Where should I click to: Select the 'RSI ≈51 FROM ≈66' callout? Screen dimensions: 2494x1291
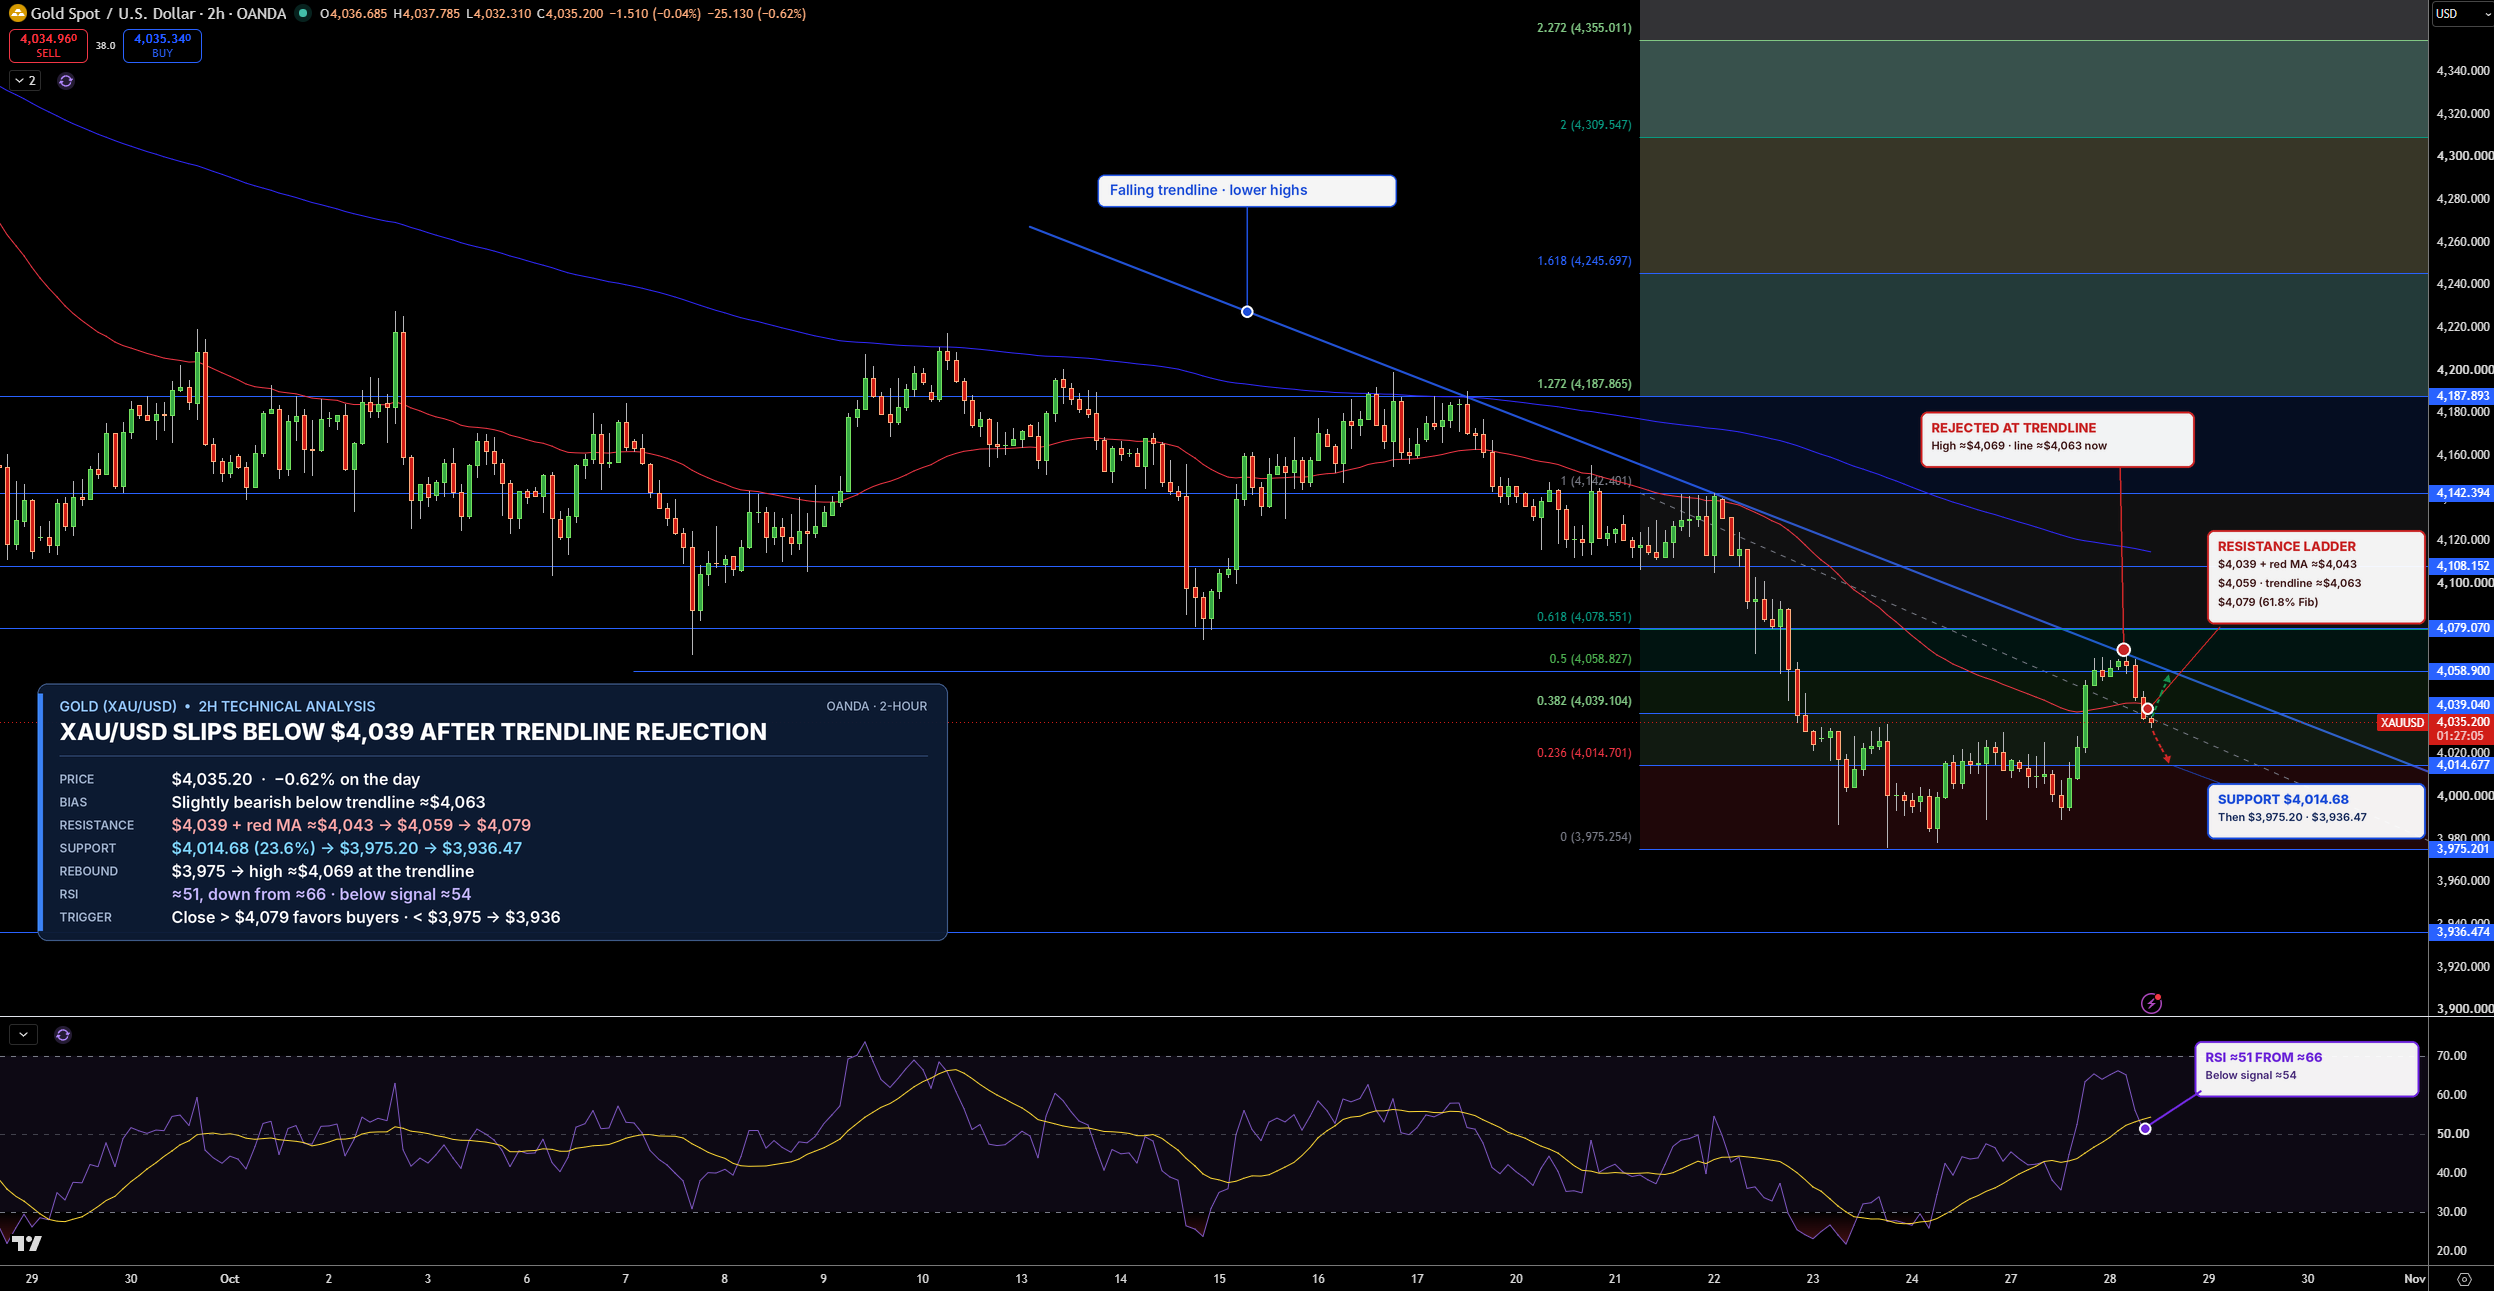tap(2306, 1069)
